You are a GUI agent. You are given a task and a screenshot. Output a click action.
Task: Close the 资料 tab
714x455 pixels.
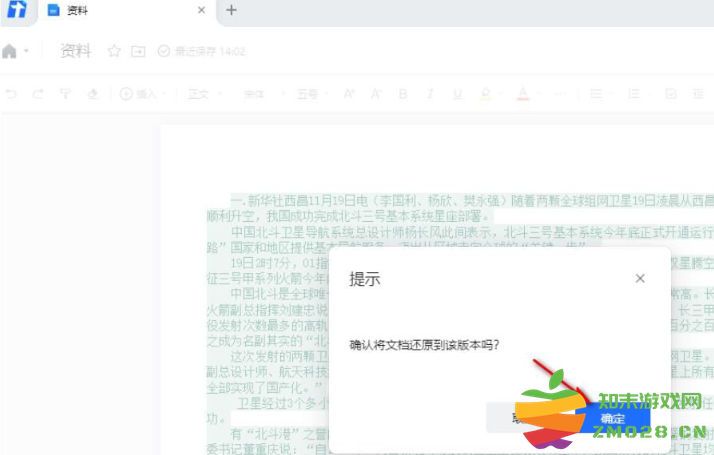[202, 10]
